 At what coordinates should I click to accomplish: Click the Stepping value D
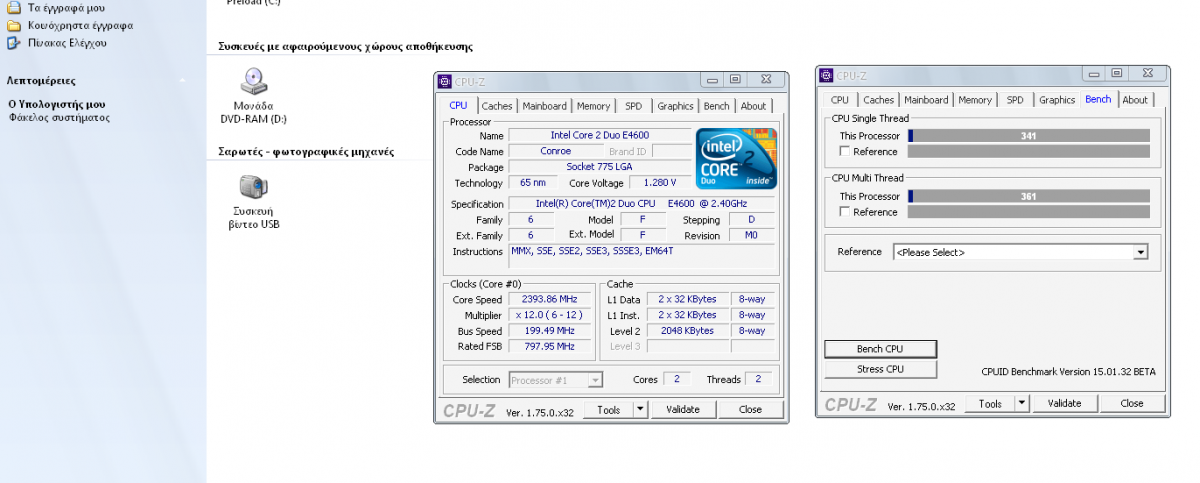point(751,220)
